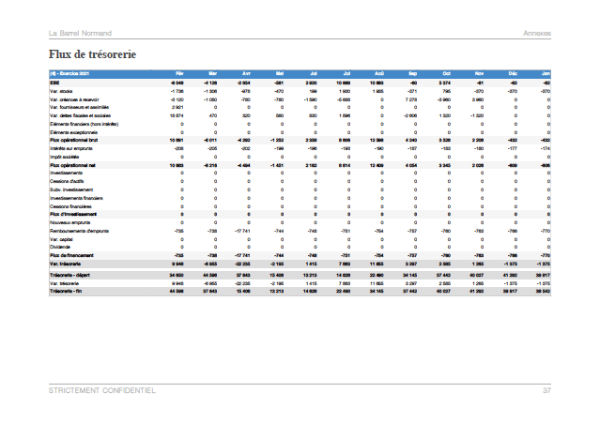The width and height of the screenshot is (600, 423).
Task: Select 'Intérêts sur emprunts' row label
Action: (x=71, y=149)
